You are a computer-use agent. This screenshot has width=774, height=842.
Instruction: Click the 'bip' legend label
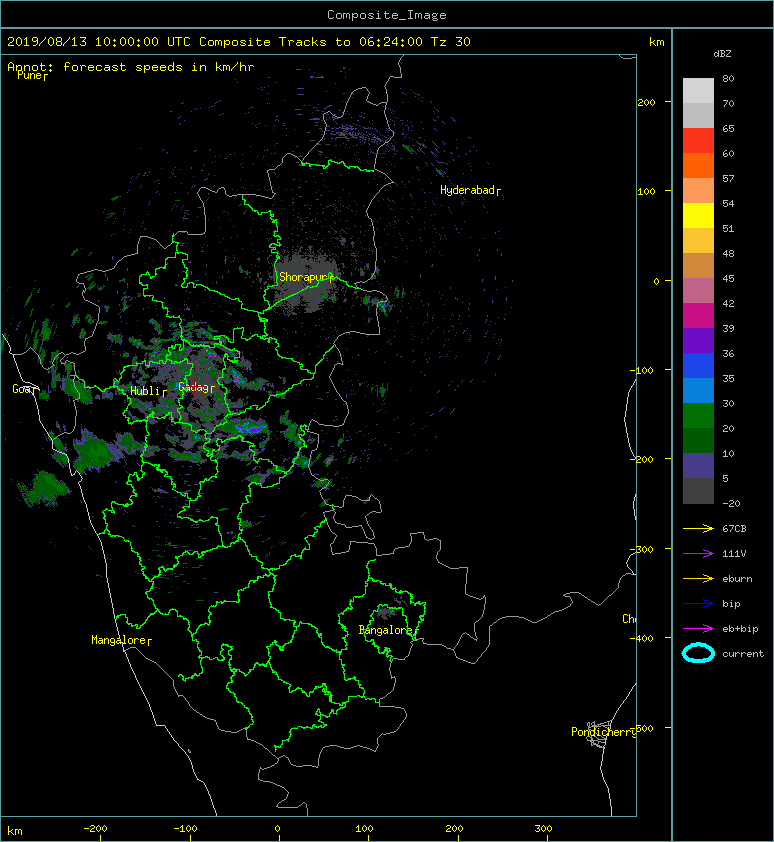[732, 604]
